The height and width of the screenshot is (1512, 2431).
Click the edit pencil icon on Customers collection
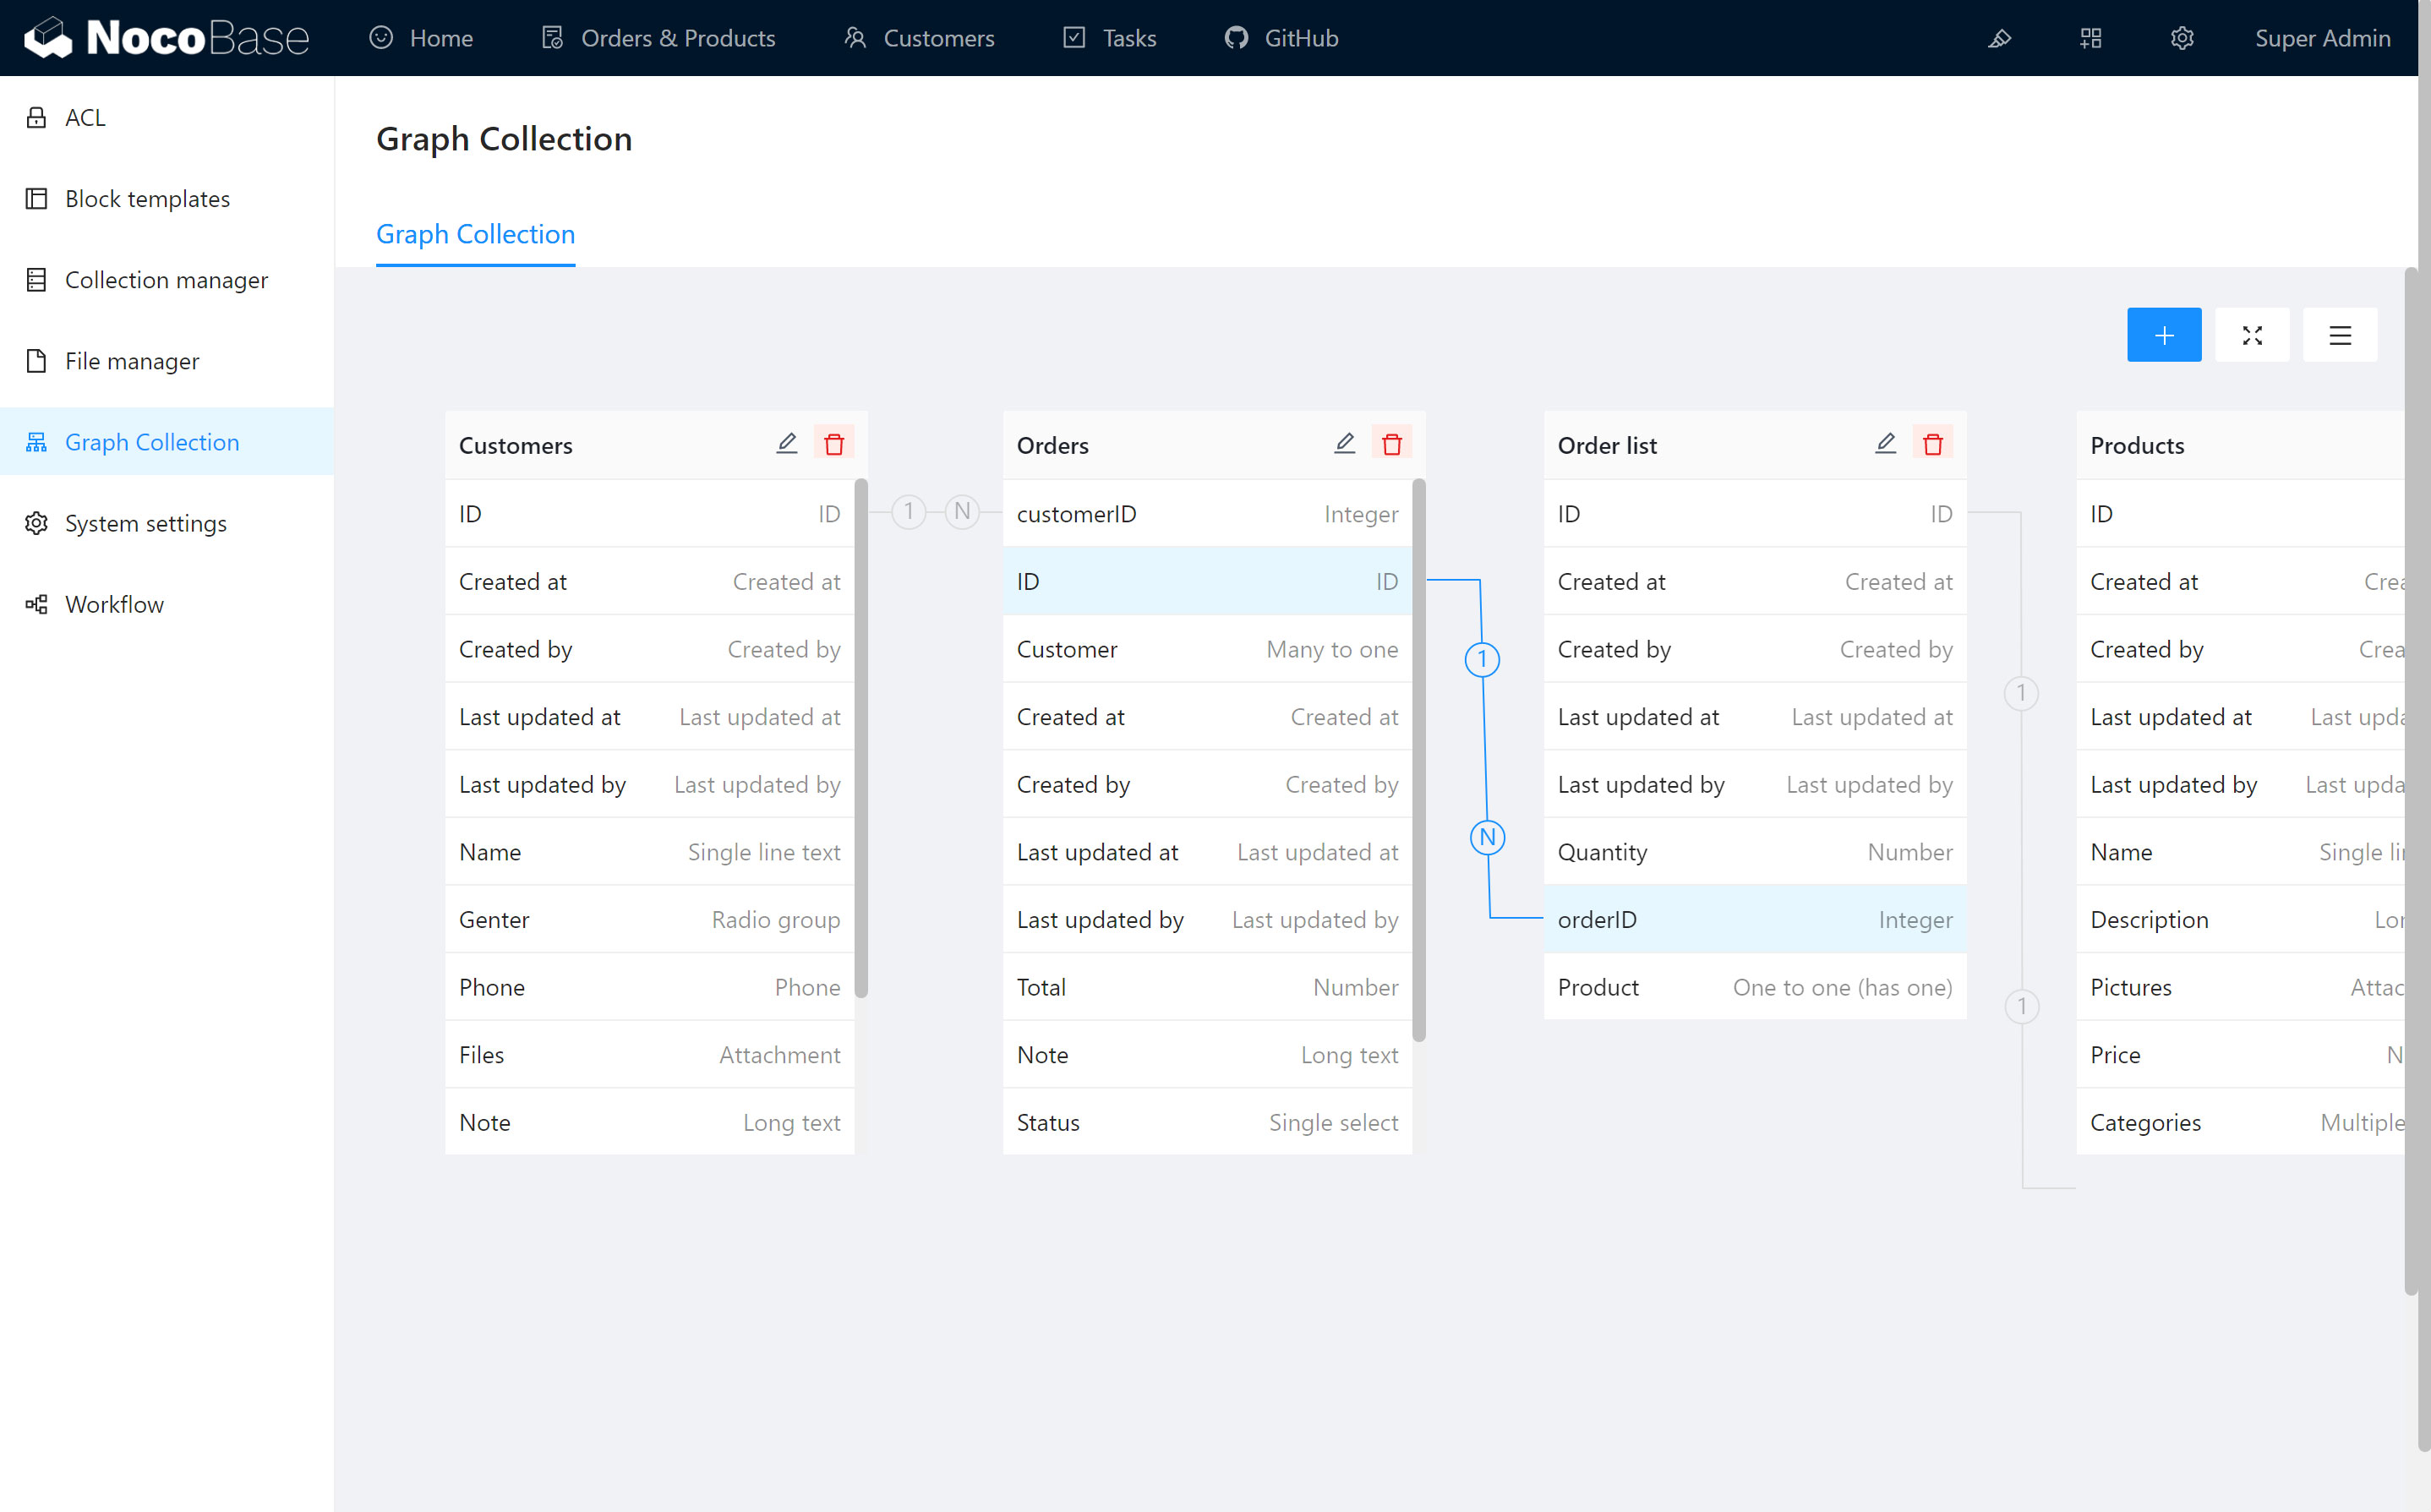pos(786,443)
